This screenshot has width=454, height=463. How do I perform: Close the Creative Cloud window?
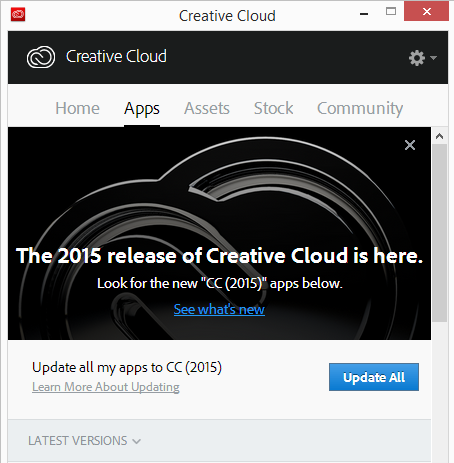click(426, 12)
